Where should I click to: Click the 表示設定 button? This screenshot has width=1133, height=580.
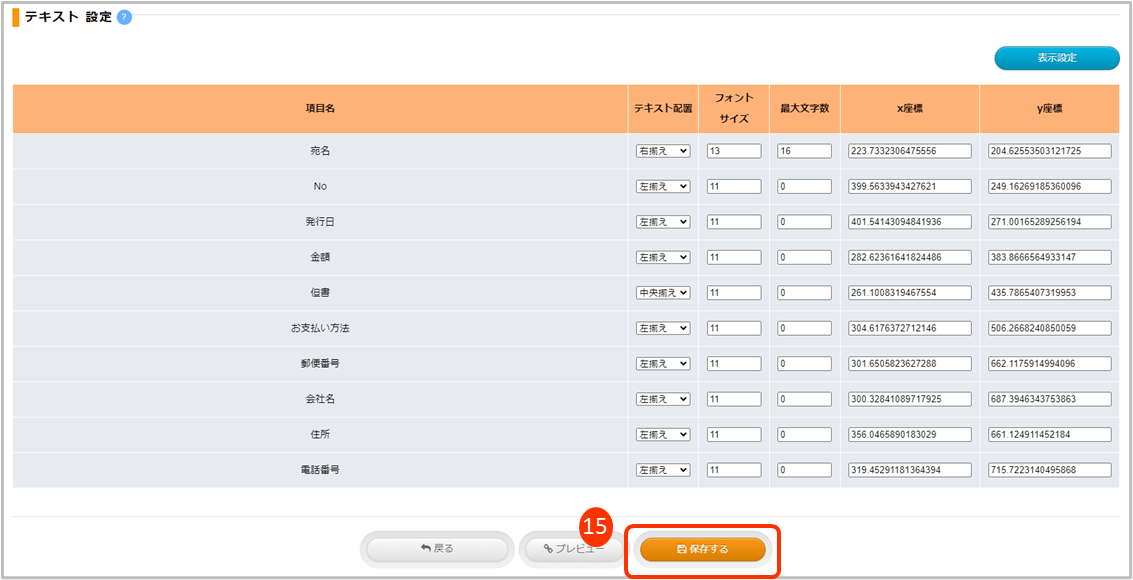click(x=1056, y=58)
